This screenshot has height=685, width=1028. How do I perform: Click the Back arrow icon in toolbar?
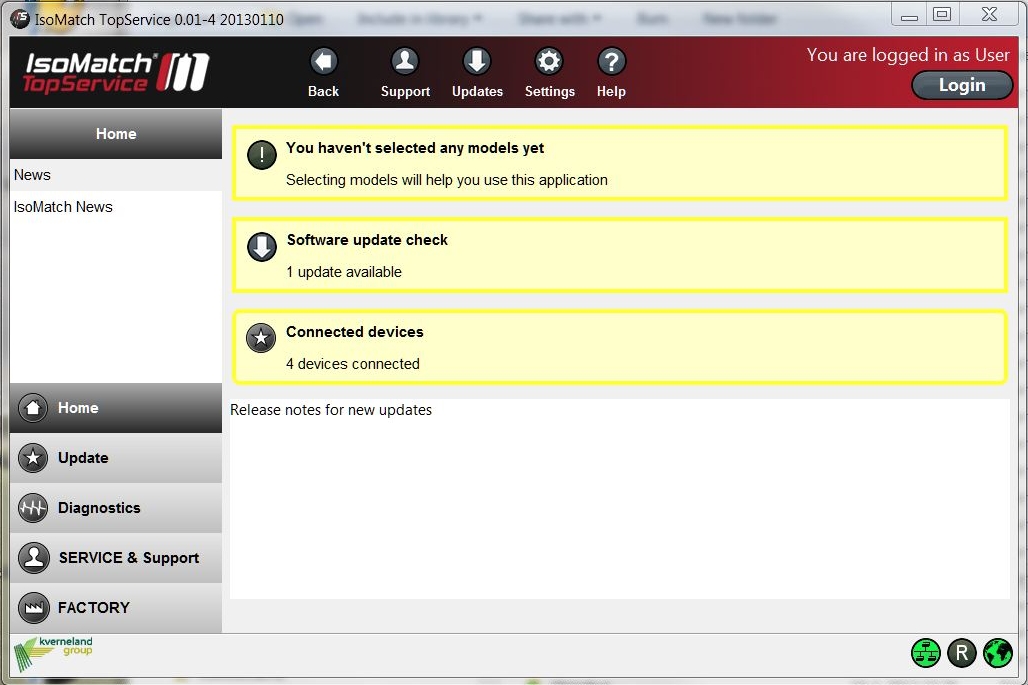pyautogui.click(x=323, y=63)
